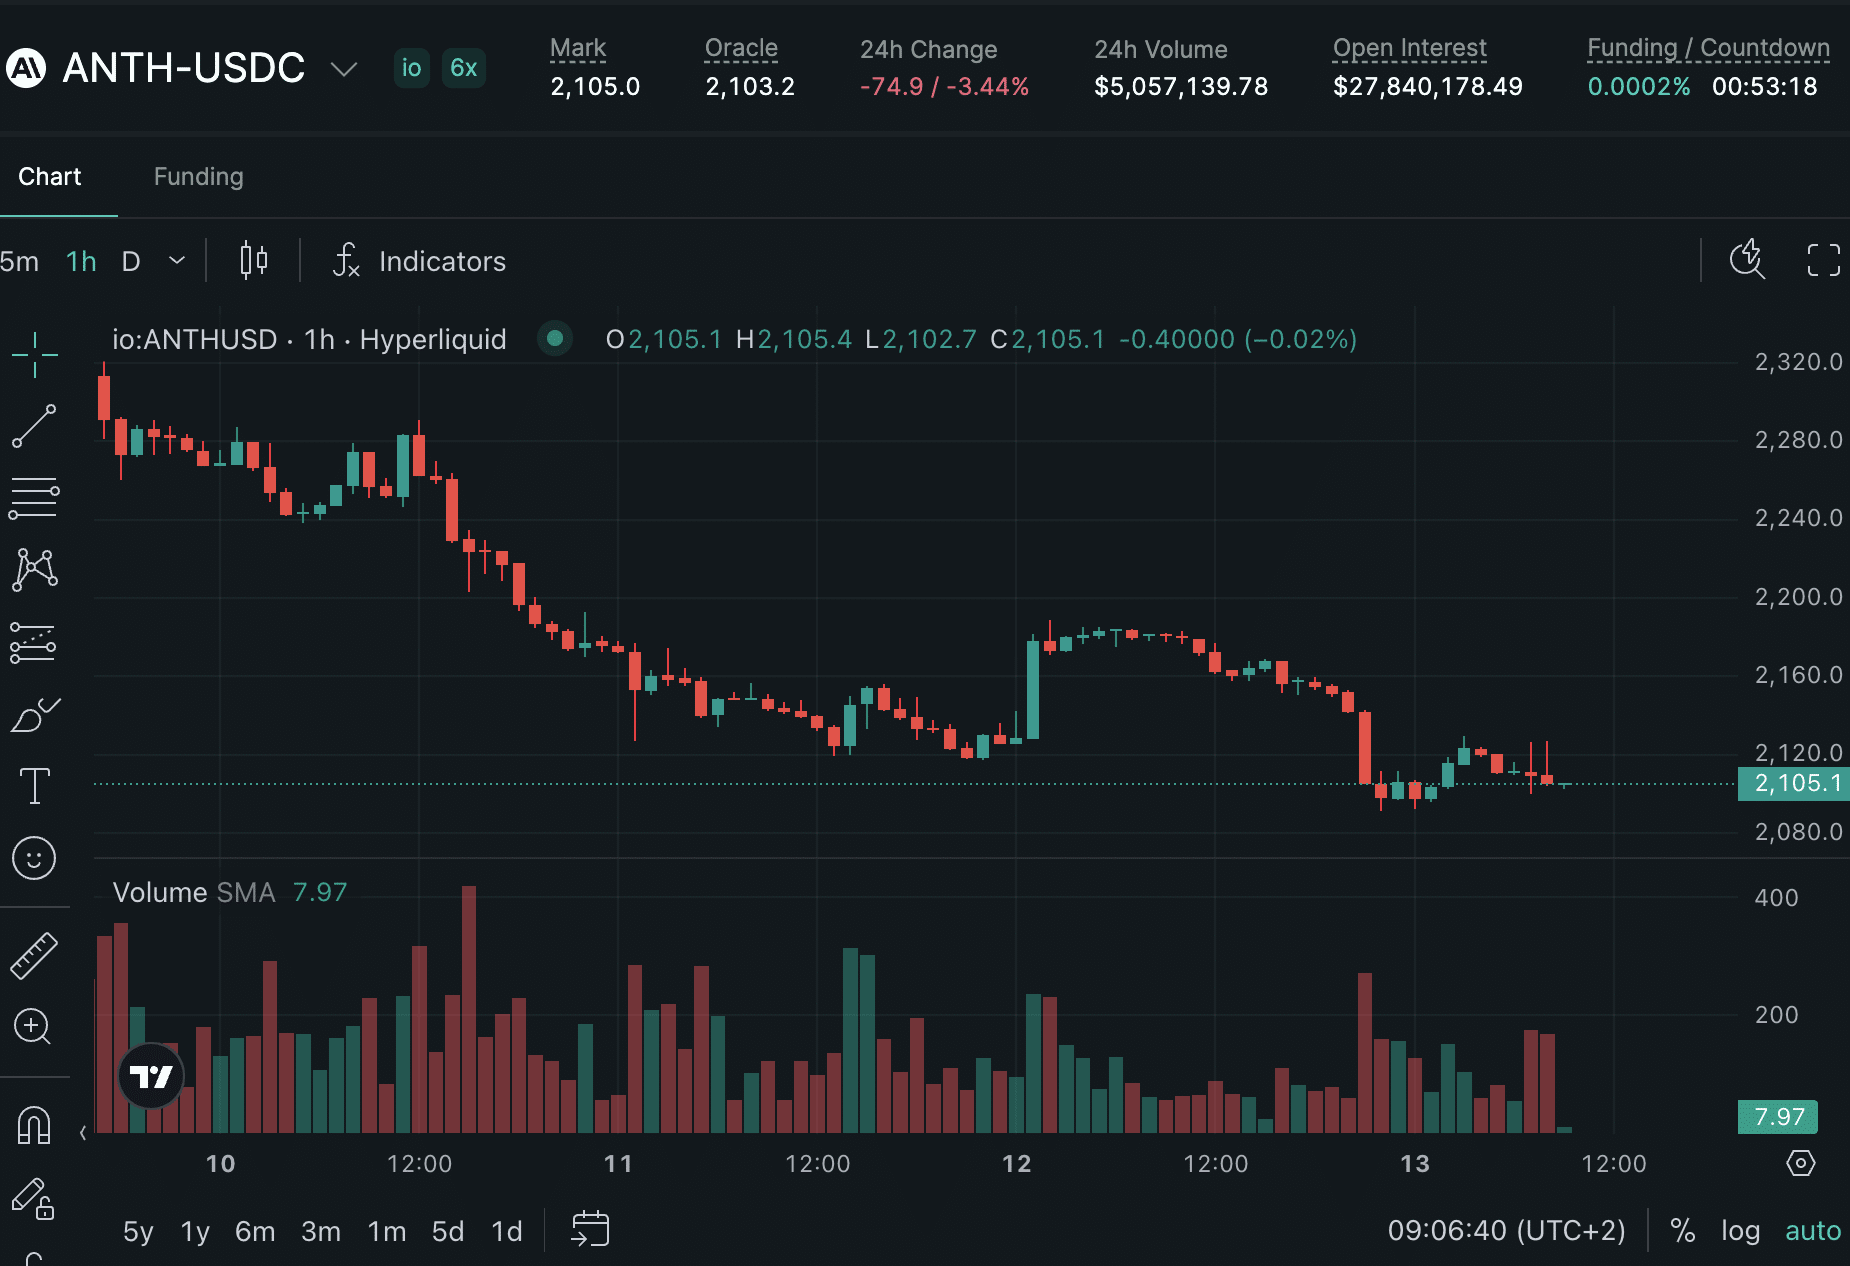The width and height of the screenshot is (1850, 1266).
Task: Open the go-to-date calendar icon
Action: [x=590, y=1229]
